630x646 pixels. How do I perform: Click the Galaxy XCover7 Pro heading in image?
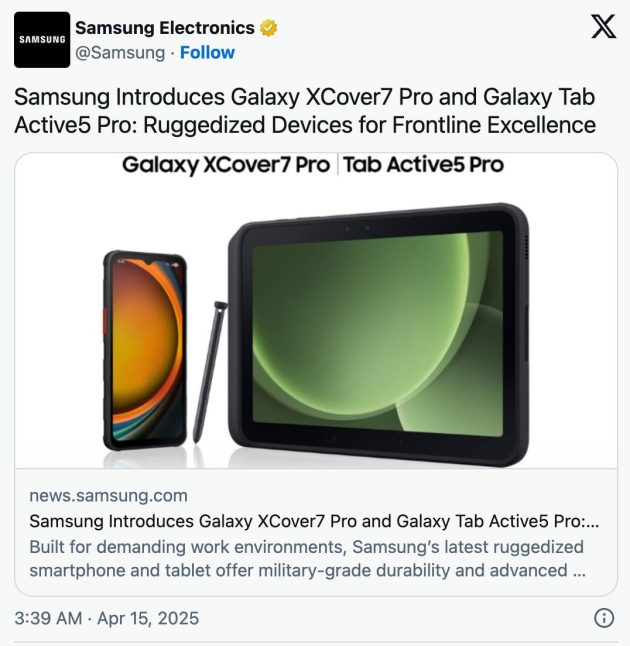[x=226, y=165]
